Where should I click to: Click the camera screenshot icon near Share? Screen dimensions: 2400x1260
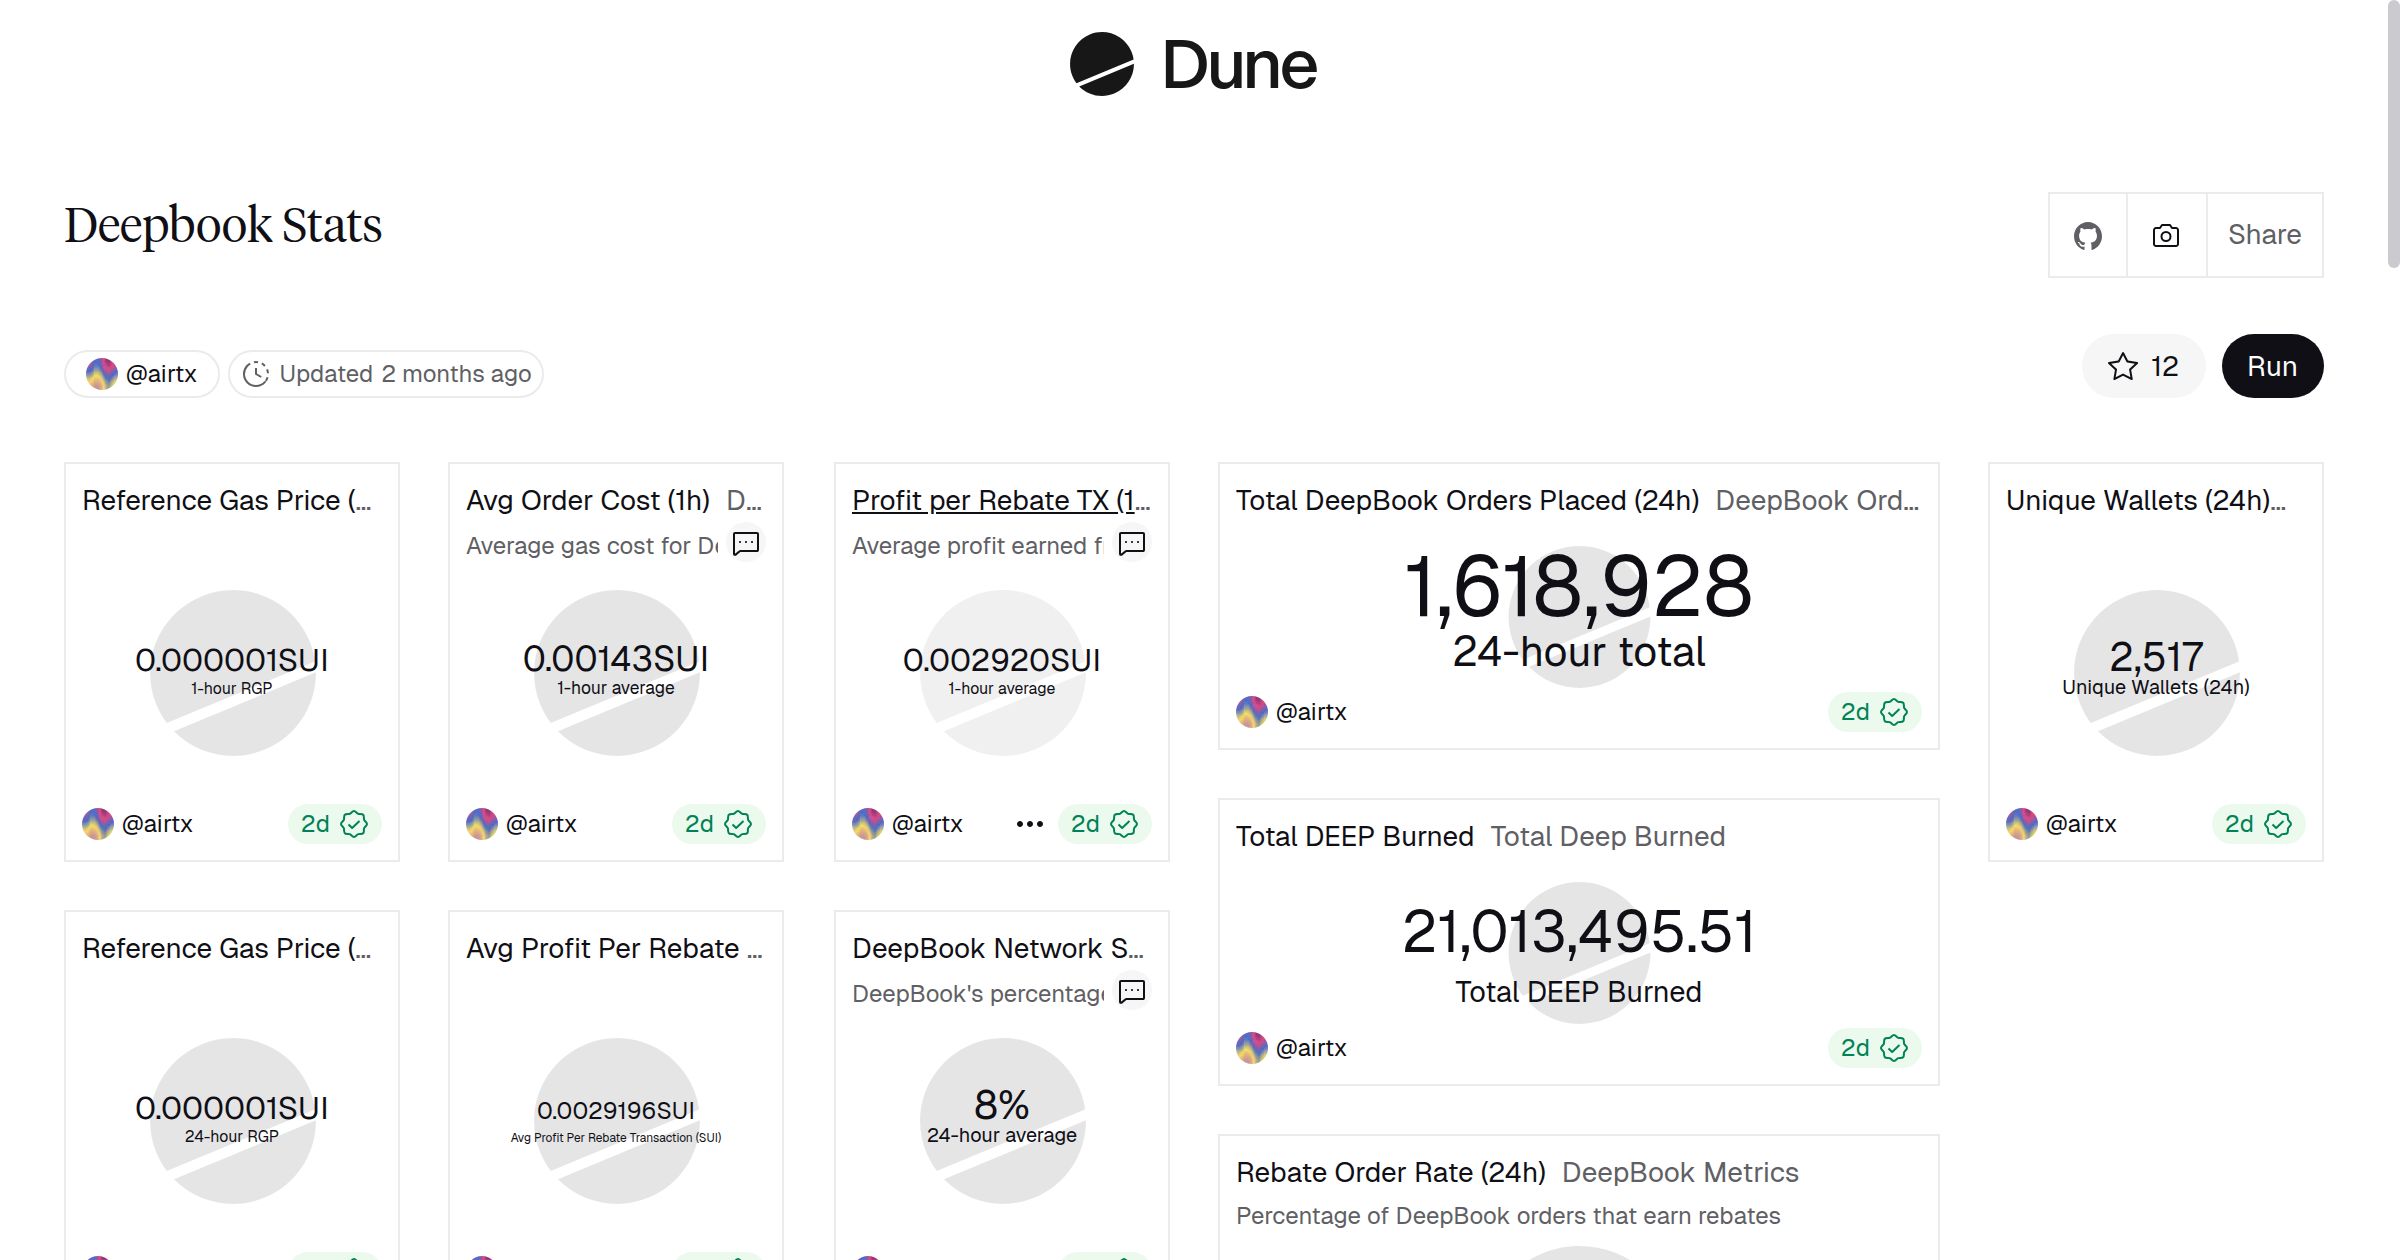(x=2165, y=235)
